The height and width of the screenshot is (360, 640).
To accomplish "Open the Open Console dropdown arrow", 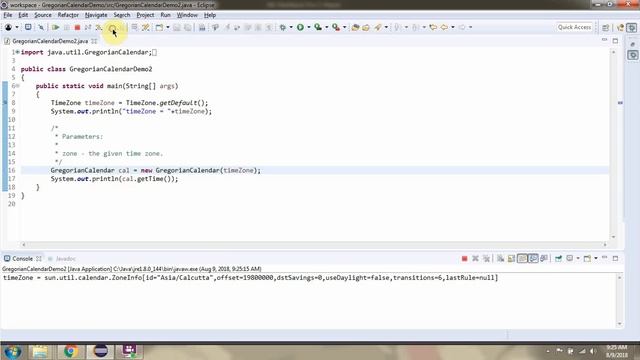I will click(x=596, y=258).
